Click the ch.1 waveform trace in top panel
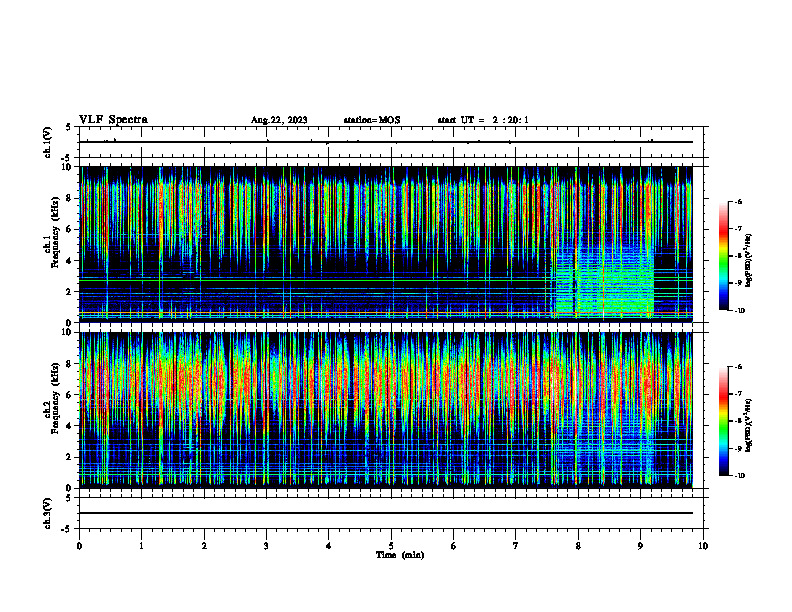The height and width of the screenshot is (612, 792). coord(386,142)
